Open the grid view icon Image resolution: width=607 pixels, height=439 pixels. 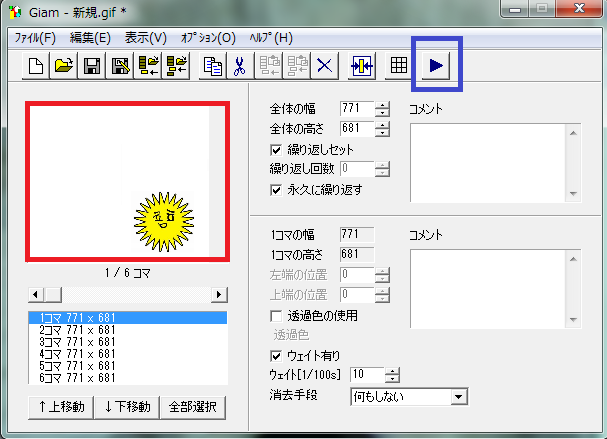coord(398,65)
